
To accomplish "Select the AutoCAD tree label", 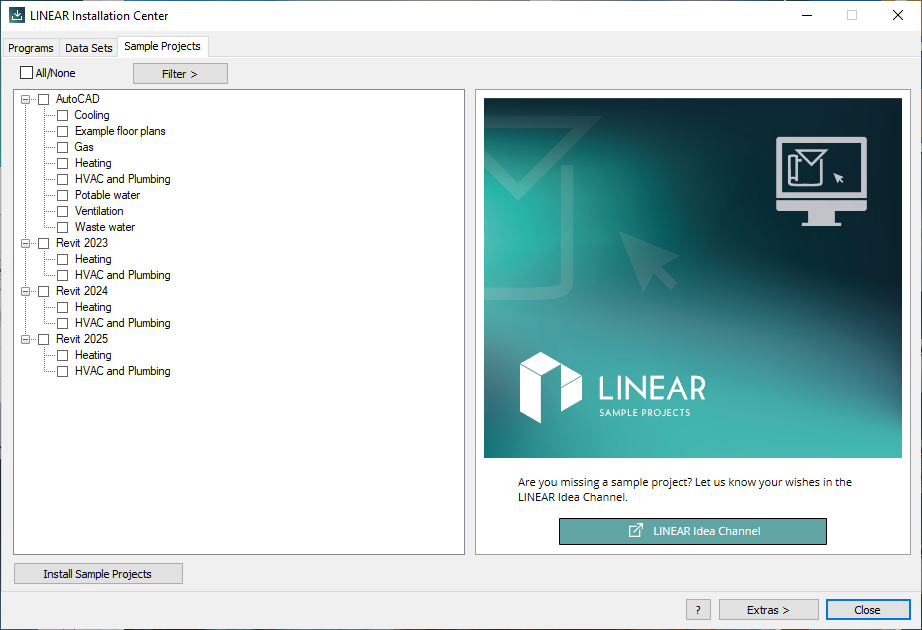I will [x=78, y=99].
